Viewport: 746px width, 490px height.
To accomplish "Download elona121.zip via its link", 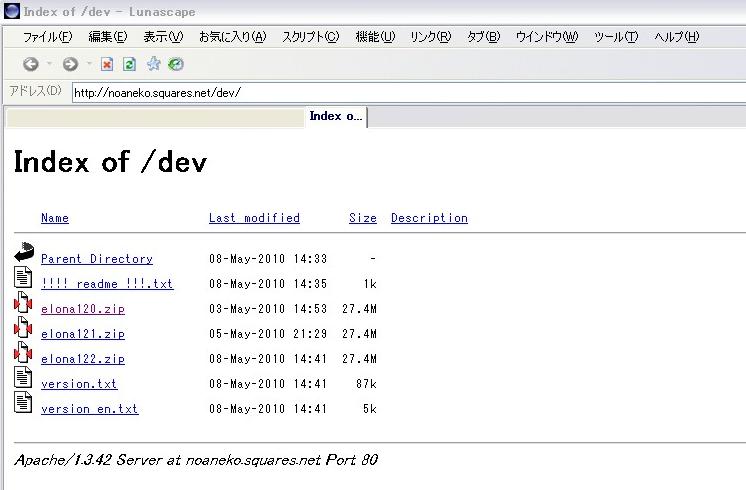I will [83, 334].
